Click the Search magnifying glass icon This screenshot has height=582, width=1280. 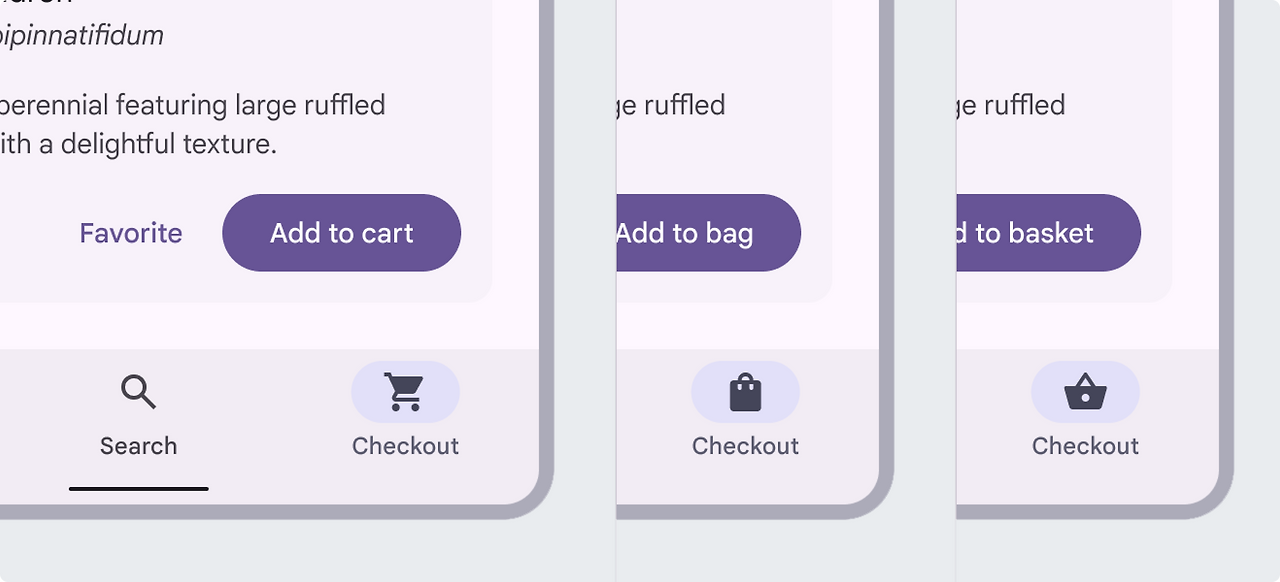139,392
